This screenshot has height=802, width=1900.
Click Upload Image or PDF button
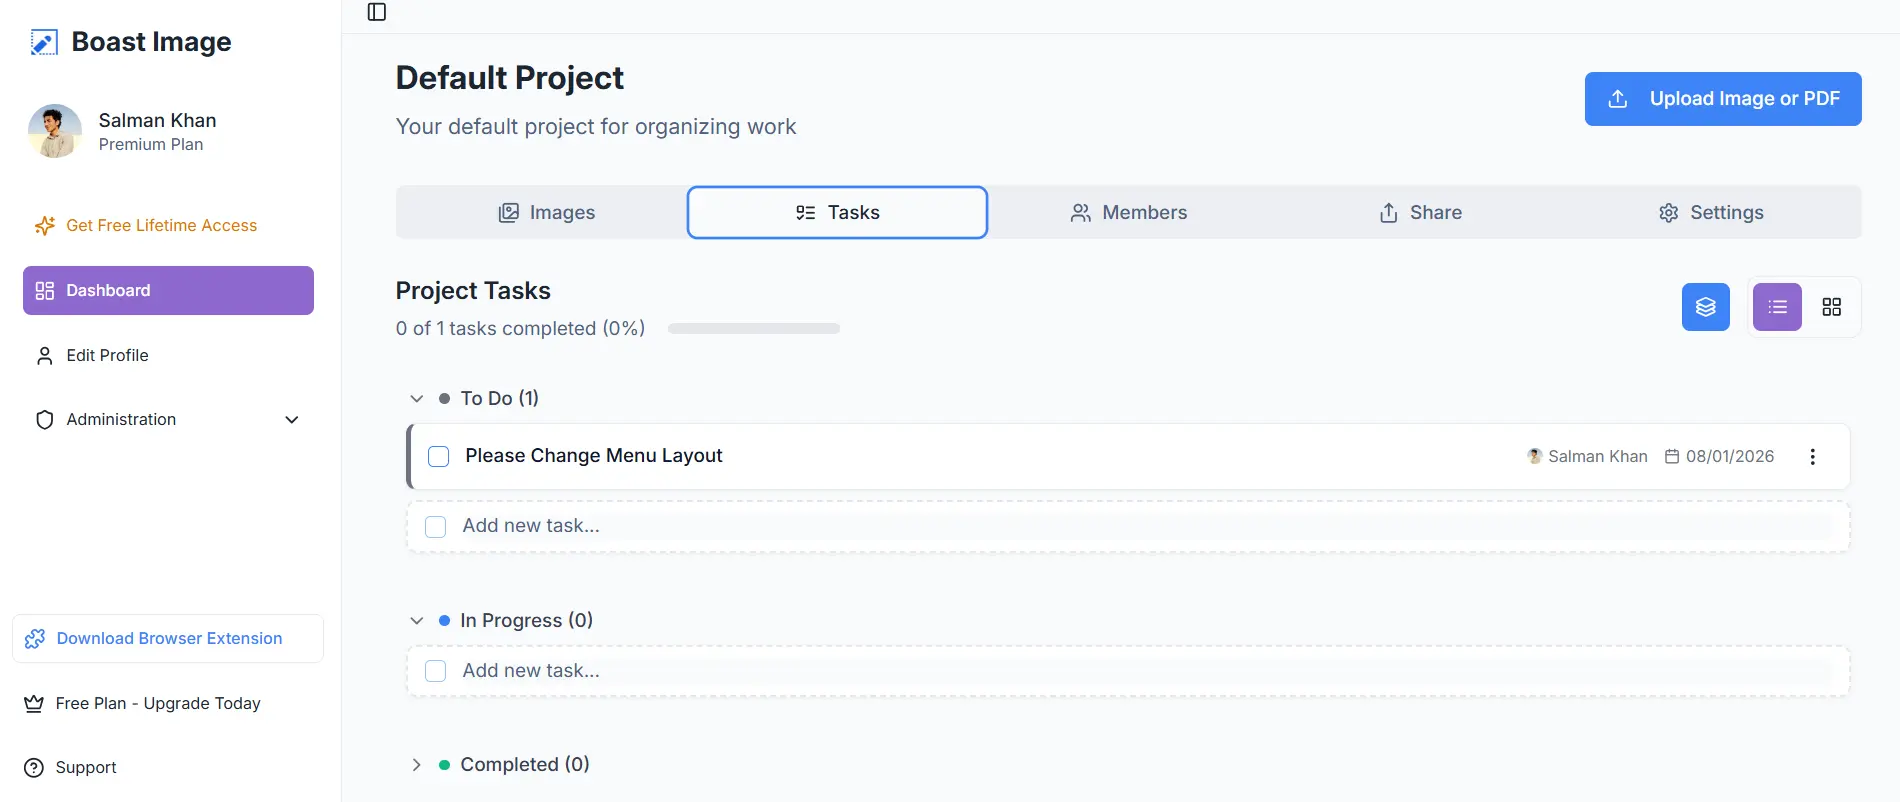(x=1722, y=98)
